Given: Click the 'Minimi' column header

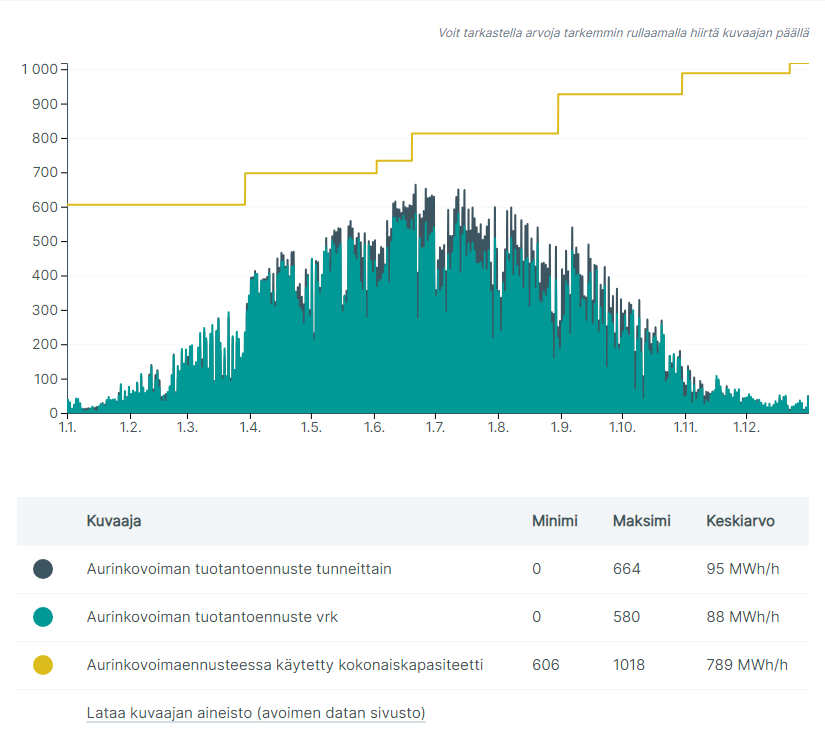Looking at the screenshot, I should pos(555,521).
